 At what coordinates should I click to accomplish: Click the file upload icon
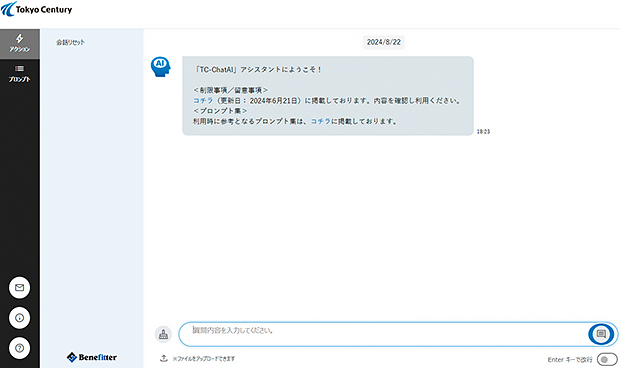164,359
